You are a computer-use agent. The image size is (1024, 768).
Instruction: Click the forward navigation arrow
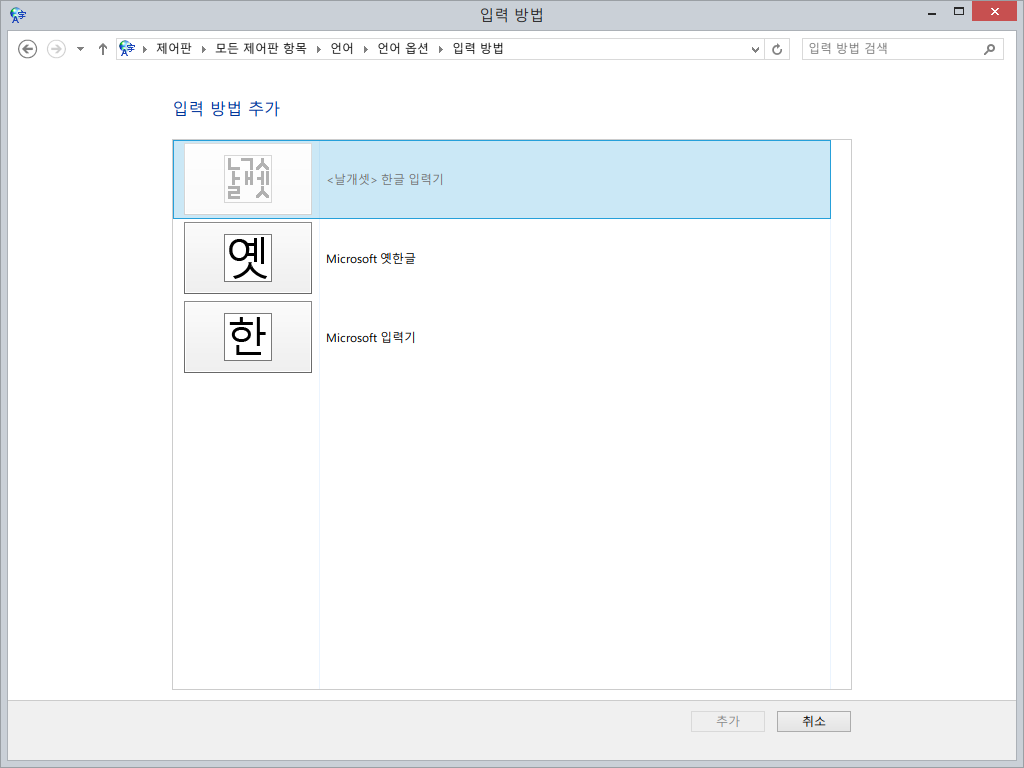click(56, 49)
